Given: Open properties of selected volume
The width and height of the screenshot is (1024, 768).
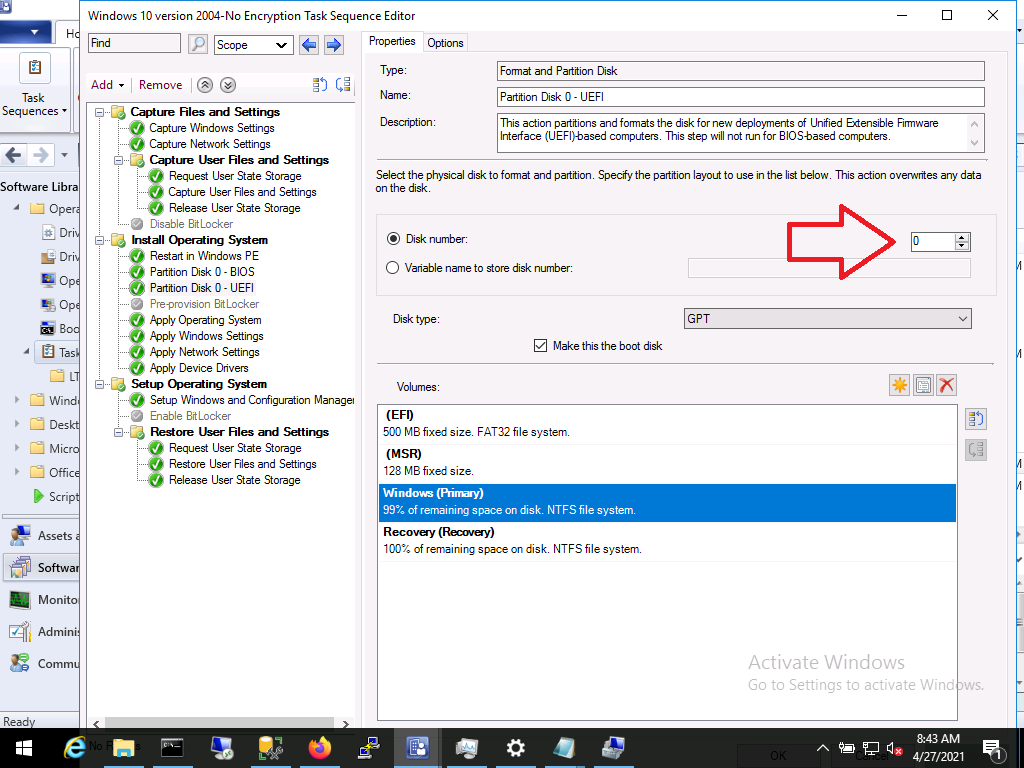Looking at the screenshot, I should pos(923,385).
